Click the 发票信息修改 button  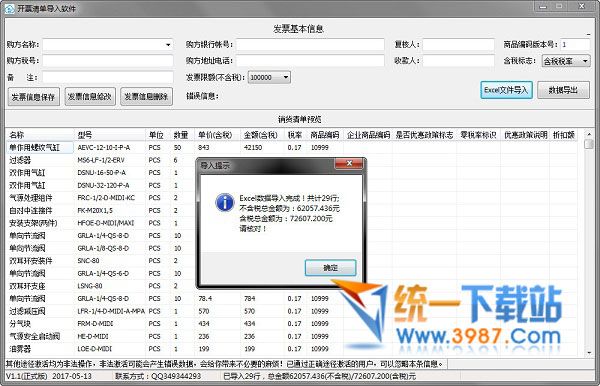click(x=90, y=97)
